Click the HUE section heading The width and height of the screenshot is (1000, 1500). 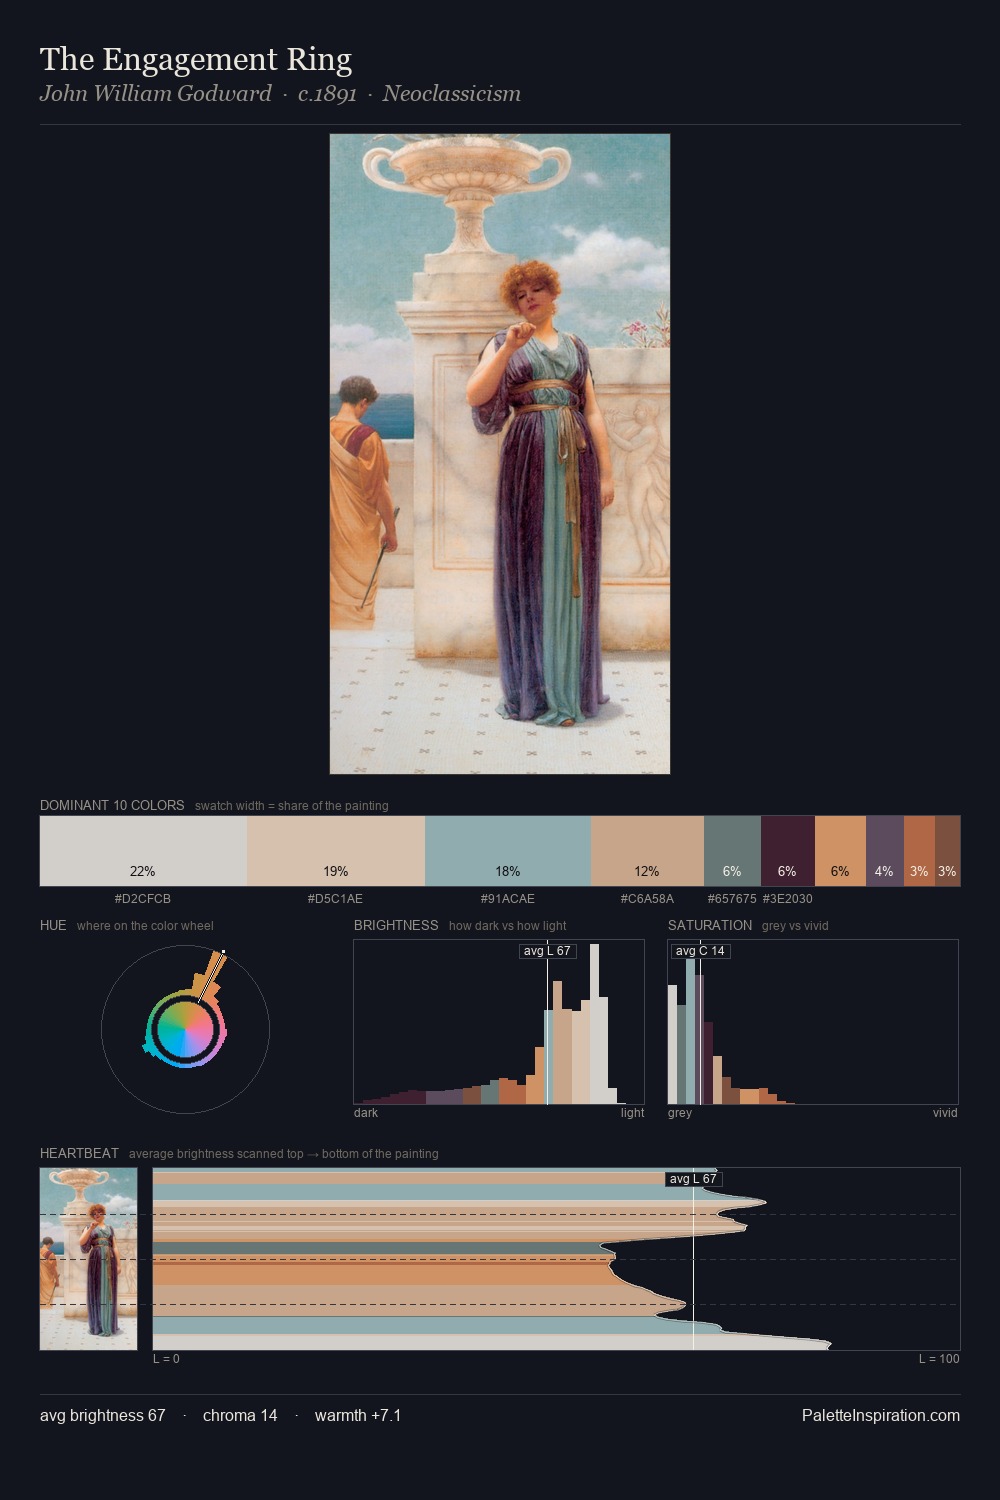(x=53, y=925)
